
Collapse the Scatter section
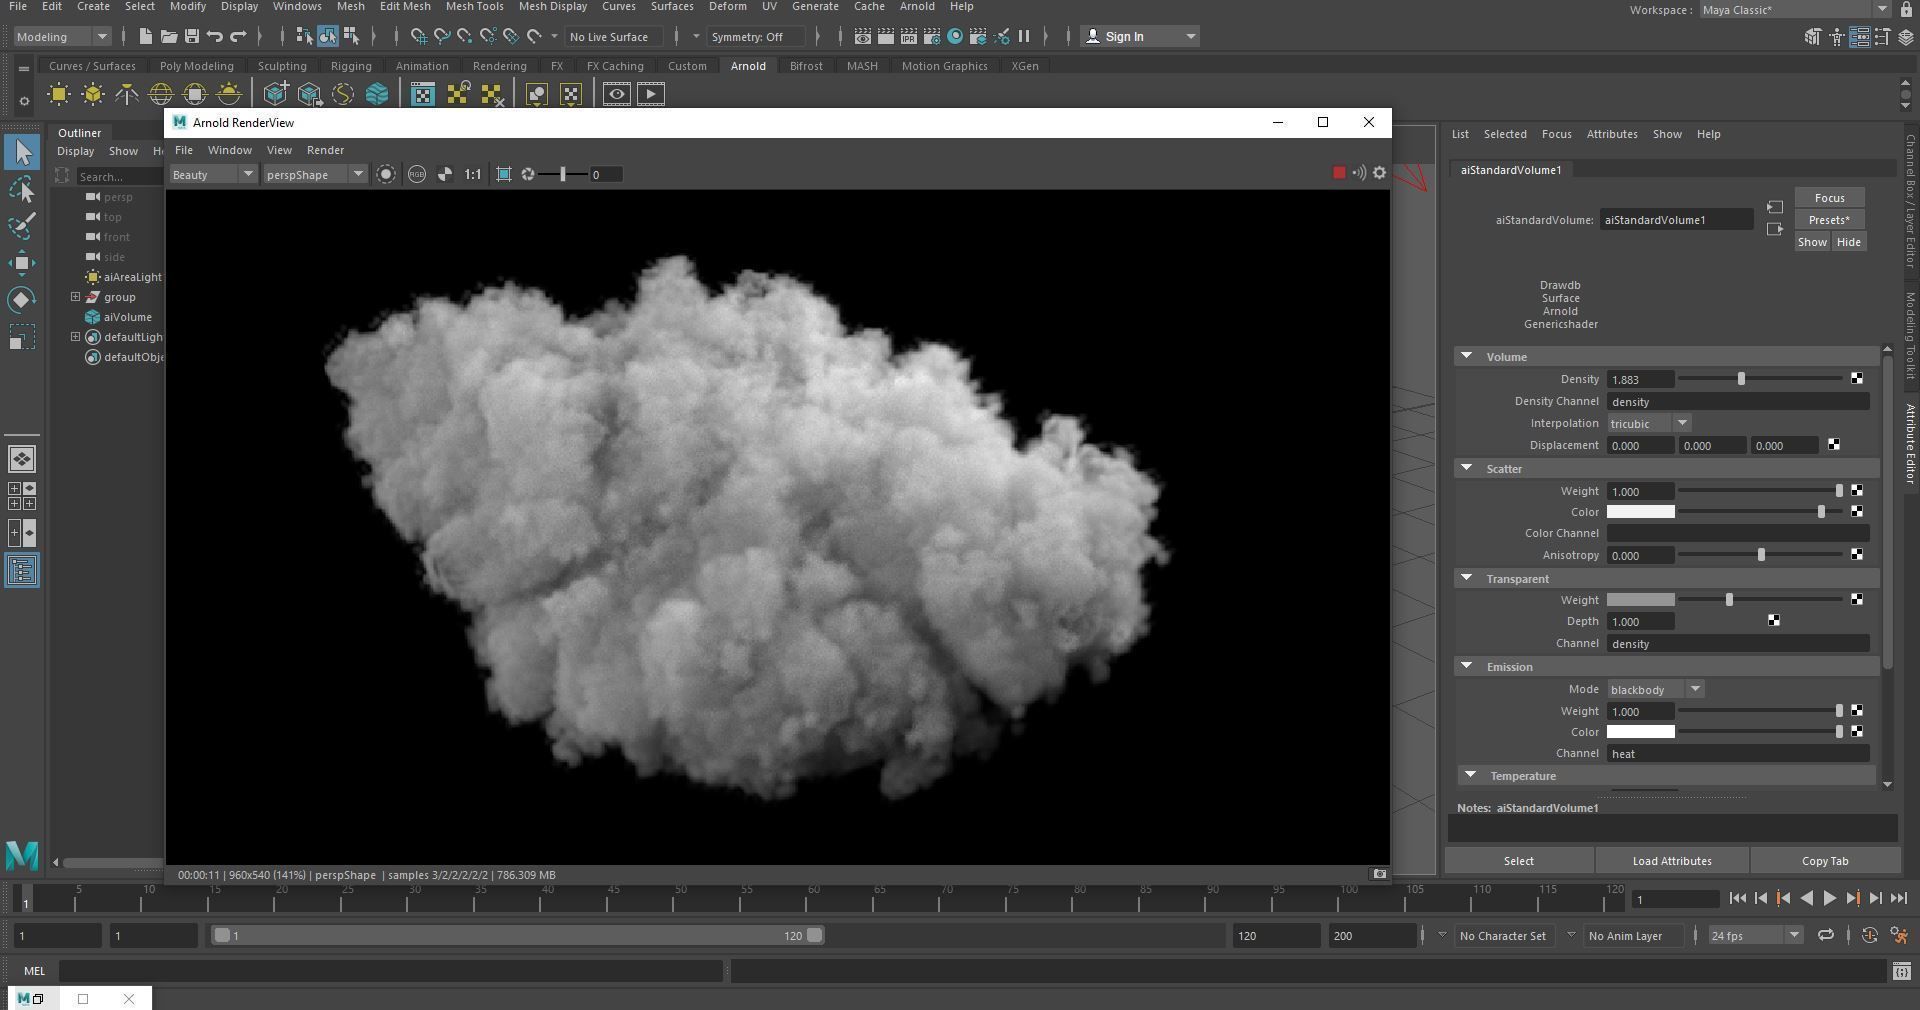pos(1467,468)
